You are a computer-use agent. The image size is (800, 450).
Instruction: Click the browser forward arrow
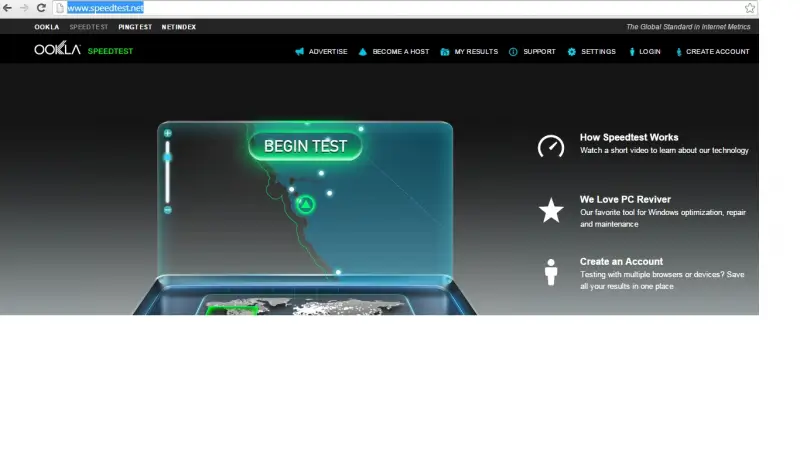(24, 8)
